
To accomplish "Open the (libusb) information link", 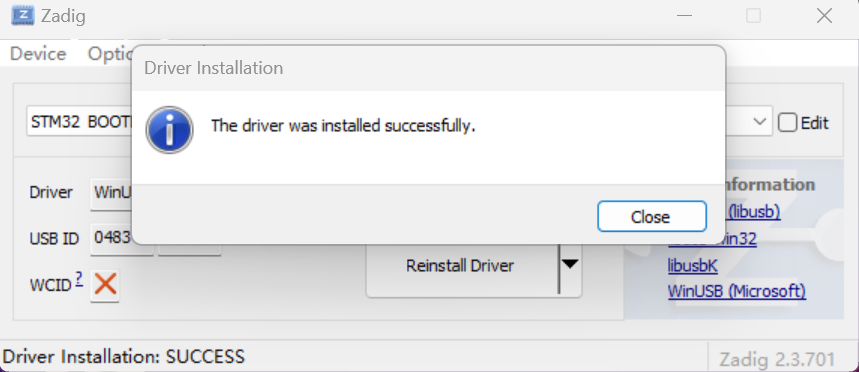I will (x=752, y=211).
